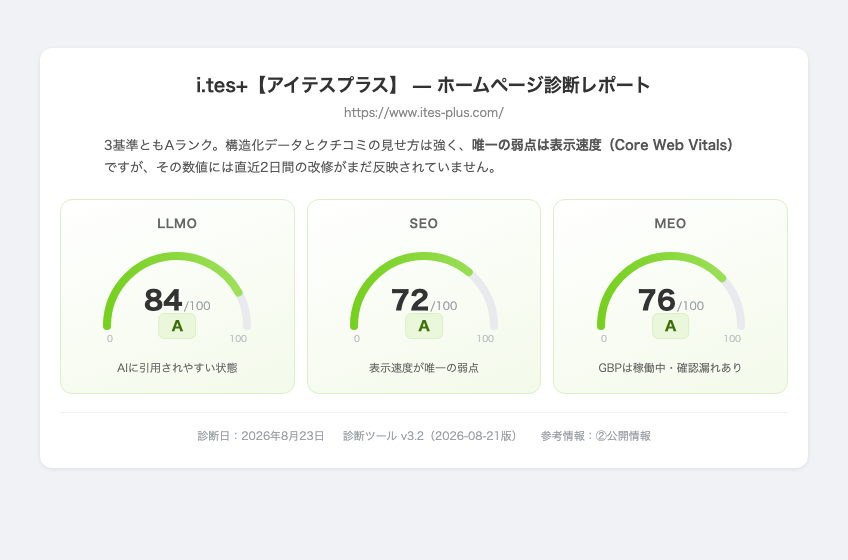Screen dimensions: 848x560
Task: Click the A rank badge under SEO
Action: [x=424, y=326]
